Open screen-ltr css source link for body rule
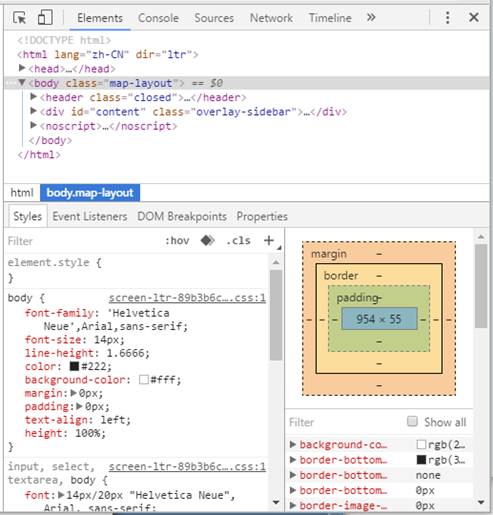Image resolution: width=493 pixels, height=515 pixels. coord(187,298)
